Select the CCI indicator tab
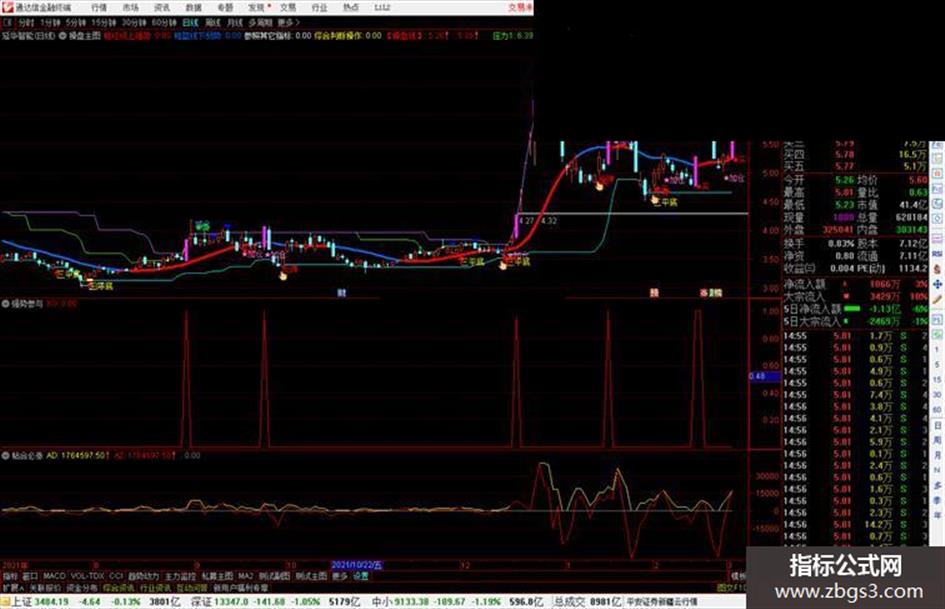This screenshot has height=609, width=945. pyautogui.click(x=116, y=576)
